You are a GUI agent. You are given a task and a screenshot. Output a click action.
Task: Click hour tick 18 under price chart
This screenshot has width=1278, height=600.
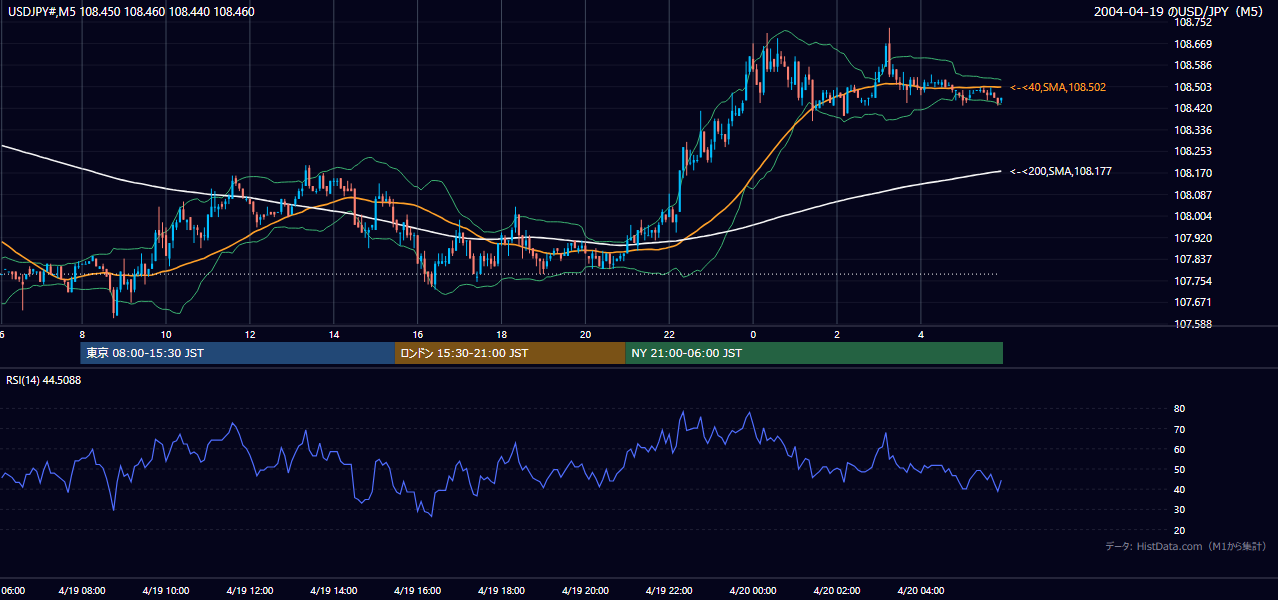(501, 335)
